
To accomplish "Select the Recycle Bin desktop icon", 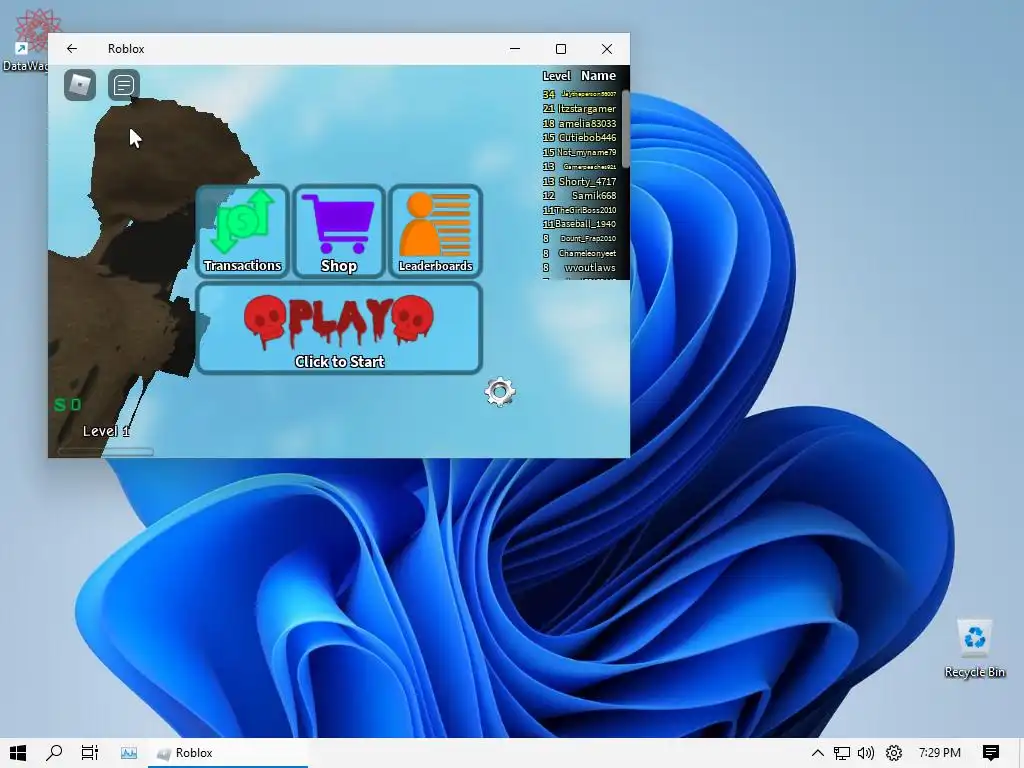I will tap(974, 648).
